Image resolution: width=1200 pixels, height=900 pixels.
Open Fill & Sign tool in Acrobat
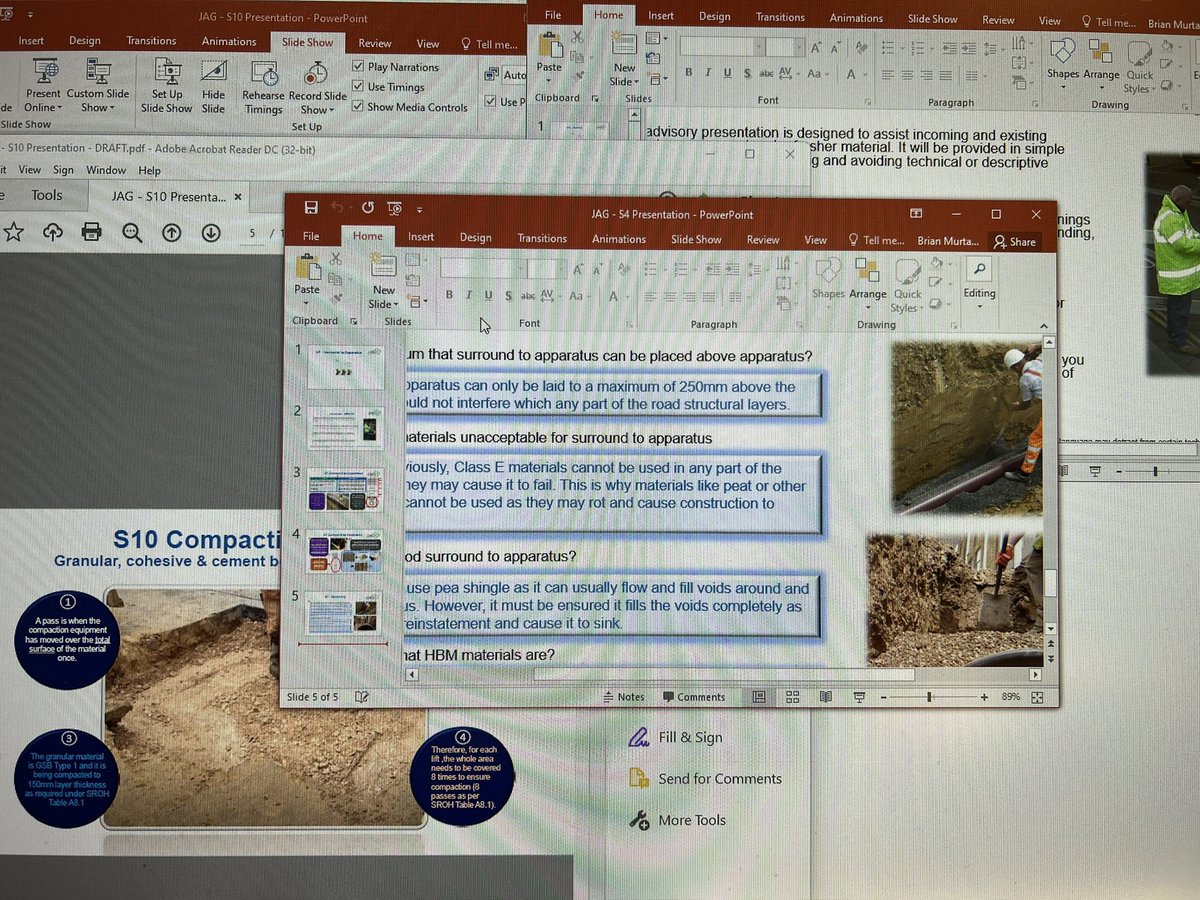click(675, 737)
